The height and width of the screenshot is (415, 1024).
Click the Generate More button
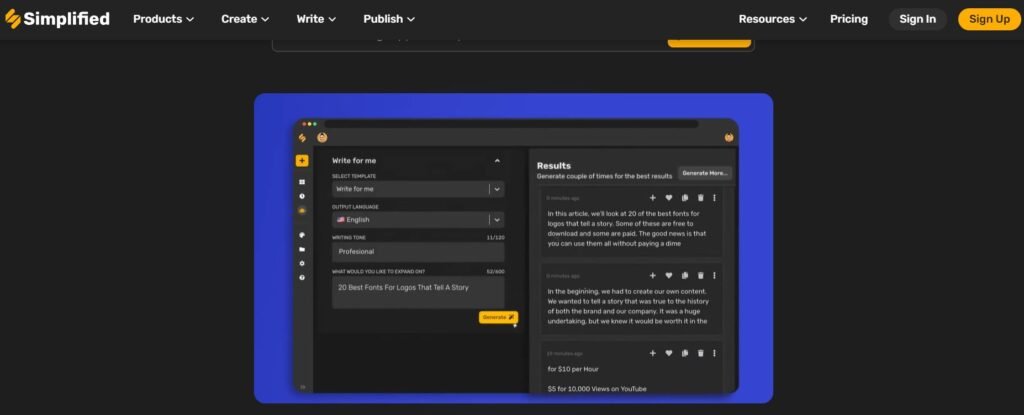705,173
